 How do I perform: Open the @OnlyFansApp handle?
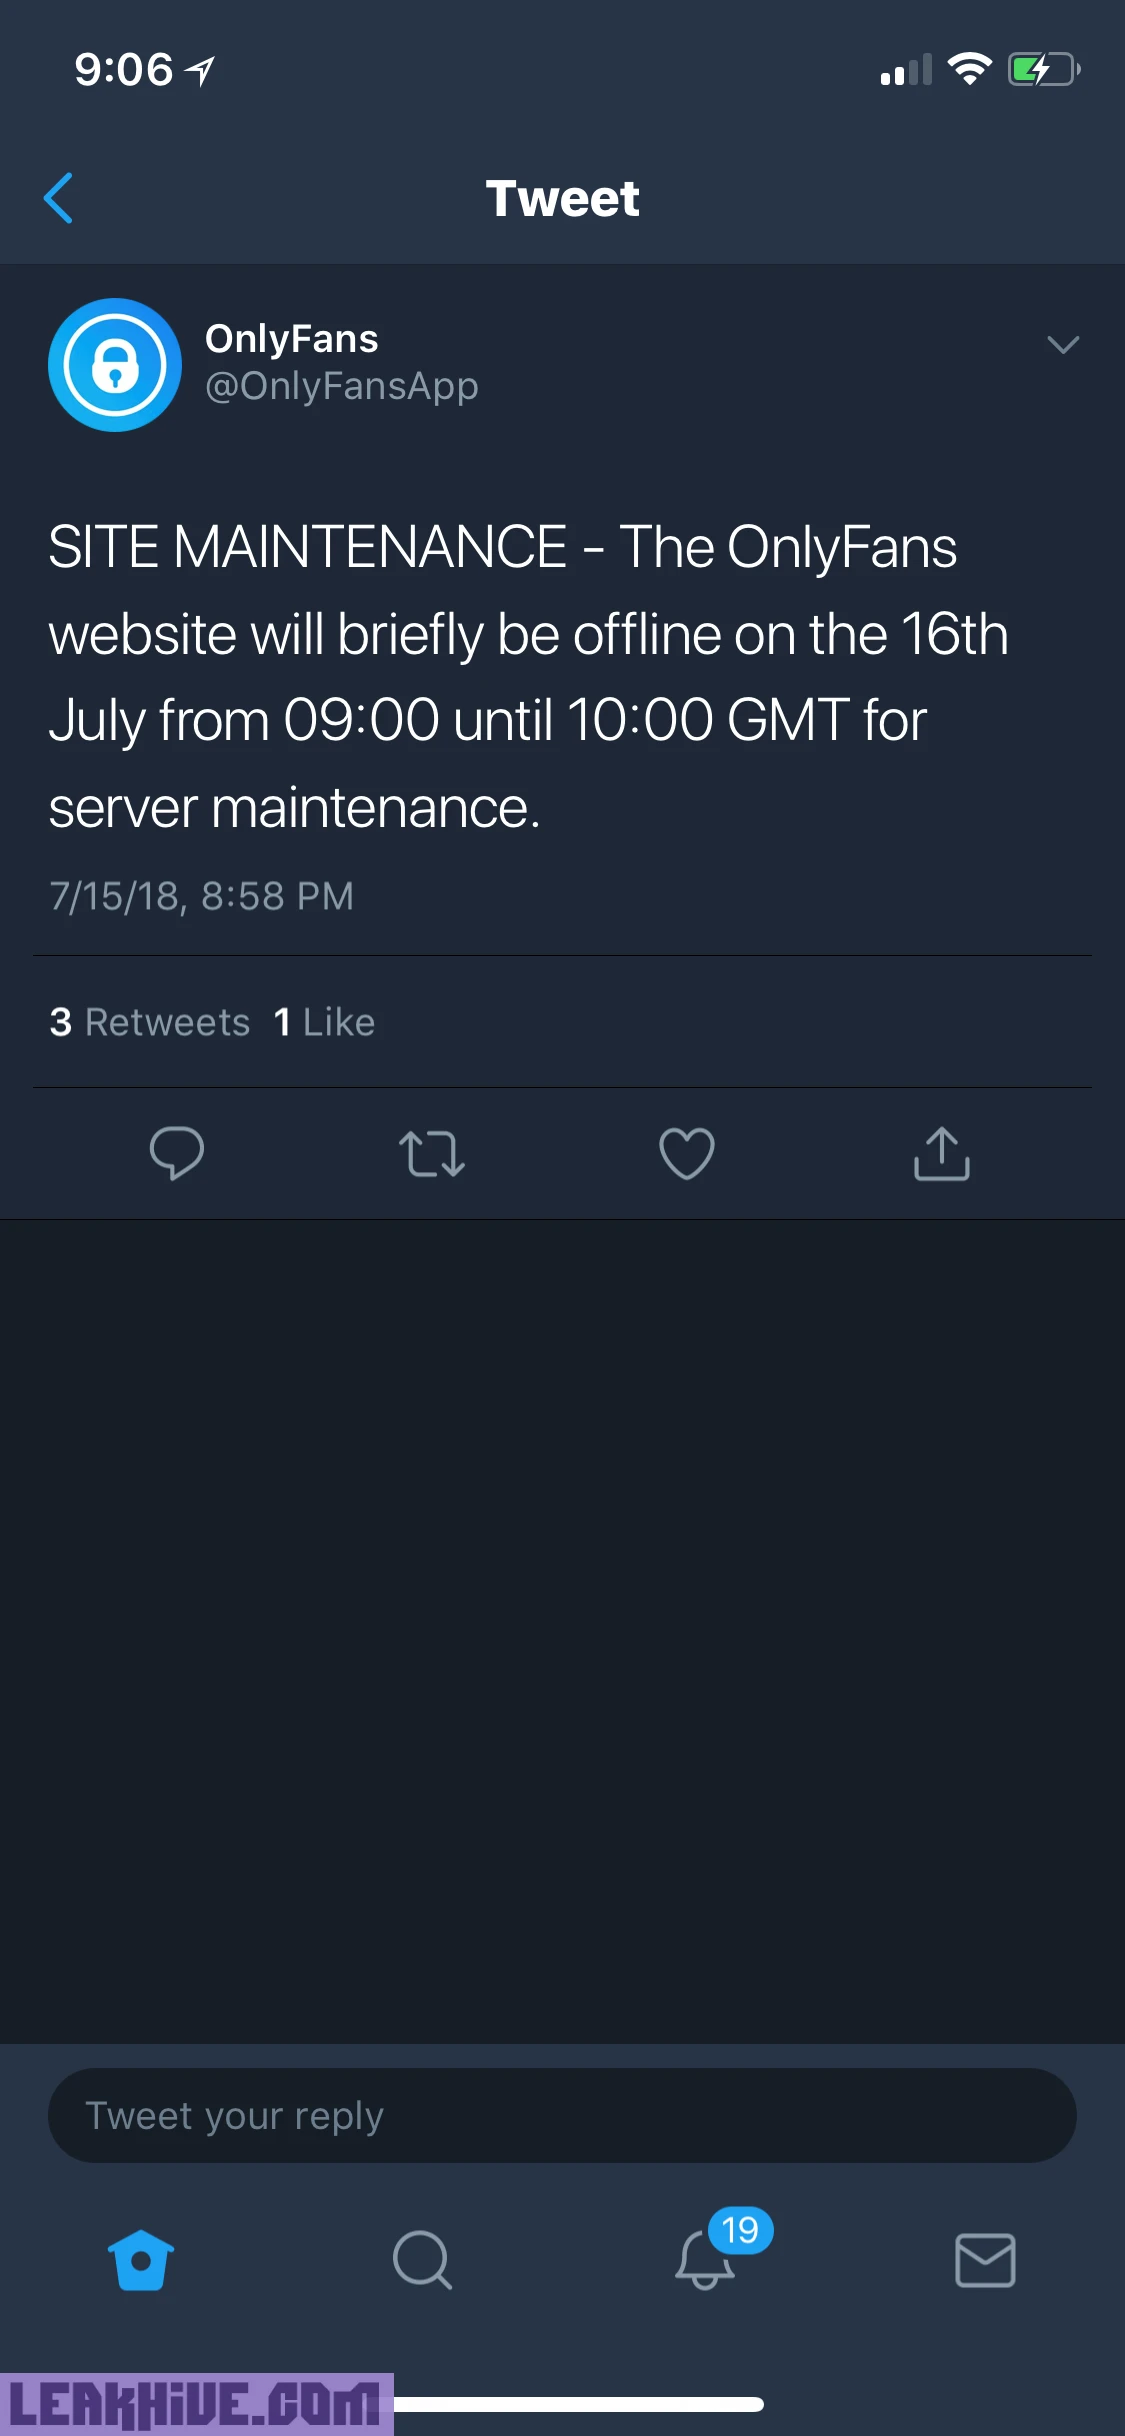coord(342,386)
